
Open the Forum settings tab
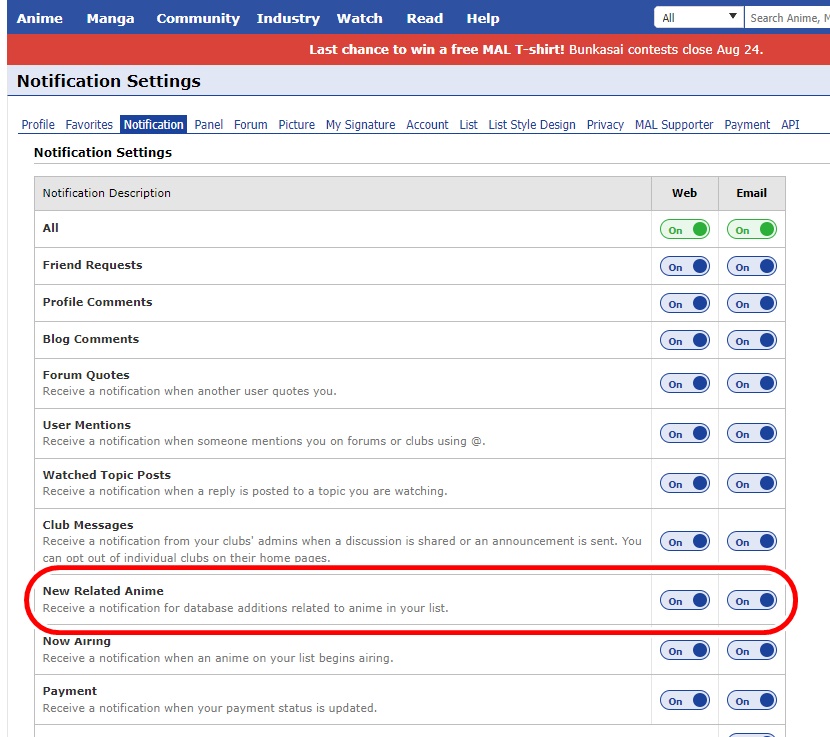click(x=250, y=124)
